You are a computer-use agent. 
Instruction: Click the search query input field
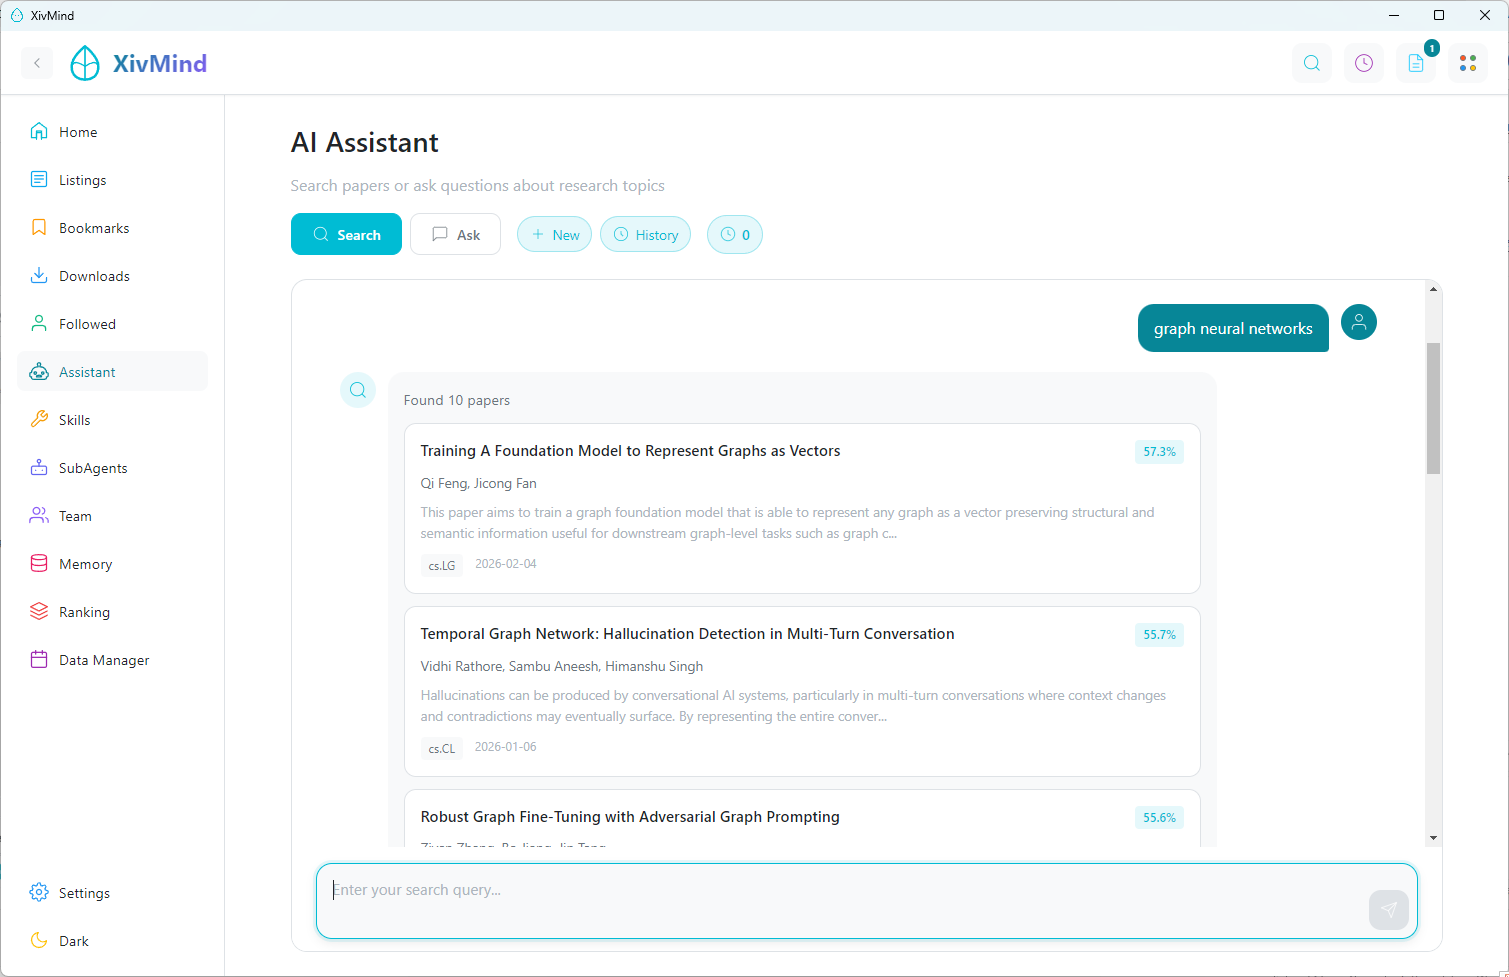[867, 901]
